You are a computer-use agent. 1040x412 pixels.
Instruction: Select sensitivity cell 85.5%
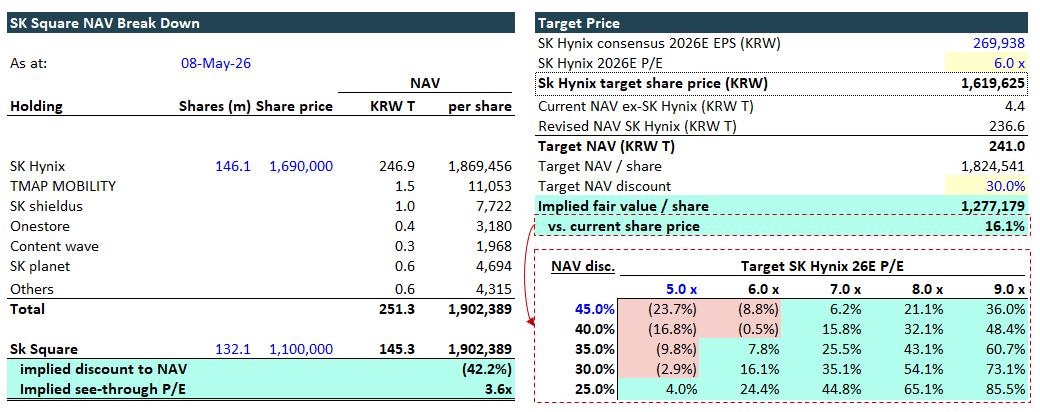1007,389
